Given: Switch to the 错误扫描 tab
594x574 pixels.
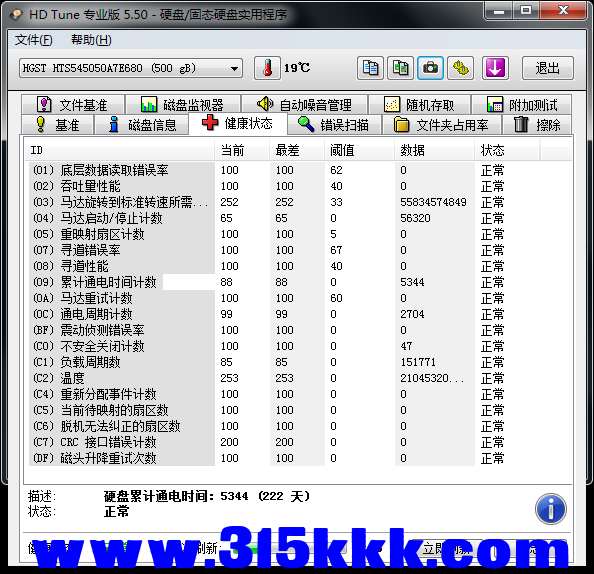Looking at the screenshot, I should tap(334, 125).
